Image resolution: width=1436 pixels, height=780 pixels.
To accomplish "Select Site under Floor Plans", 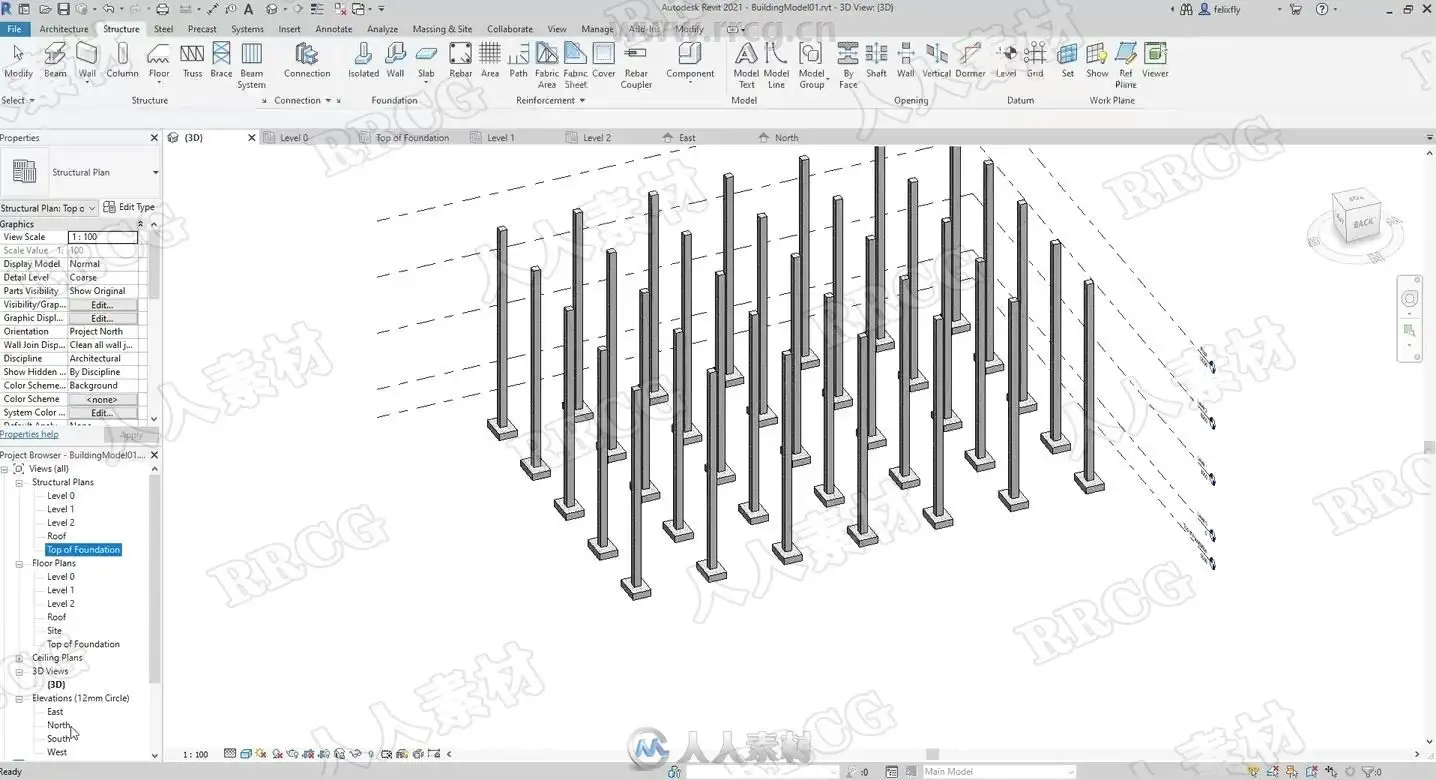I will point(55,631).
